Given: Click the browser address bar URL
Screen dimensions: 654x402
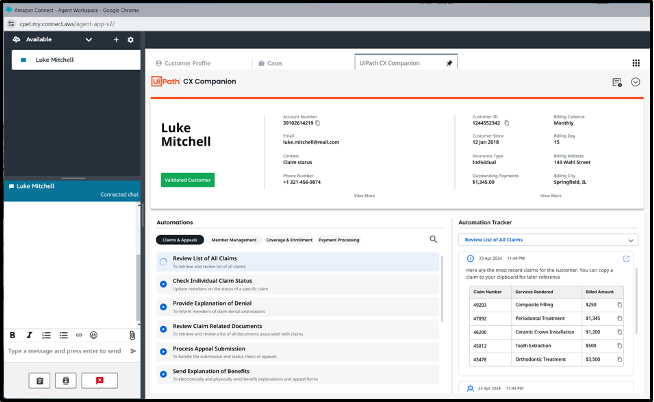Looking at the screenshot, I should [67, 24].
